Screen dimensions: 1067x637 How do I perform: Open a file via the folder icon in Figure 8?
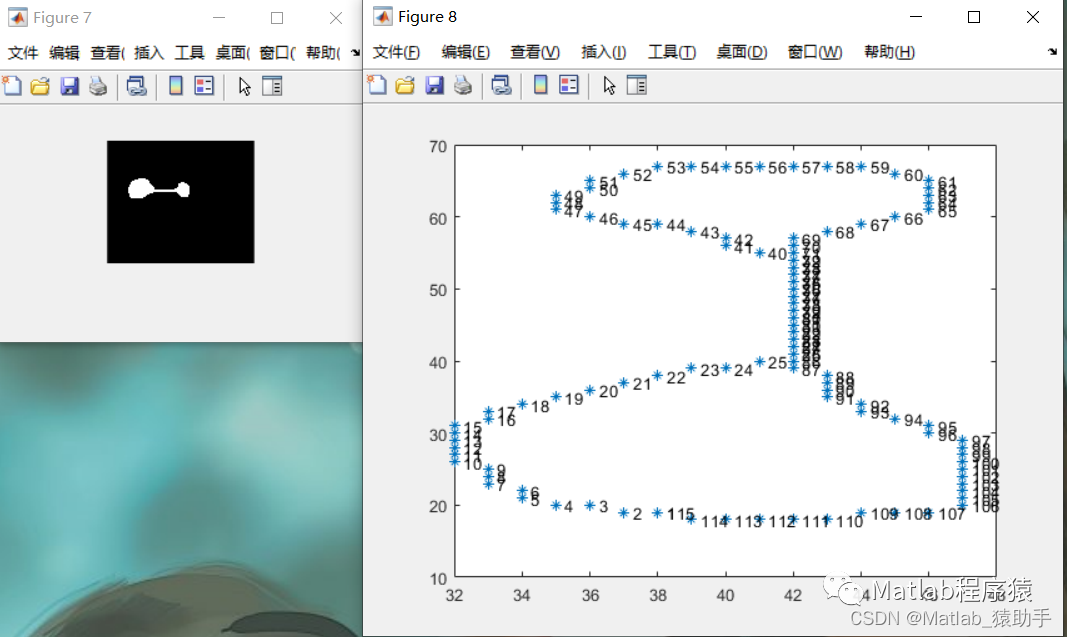(x=405, y=85)
